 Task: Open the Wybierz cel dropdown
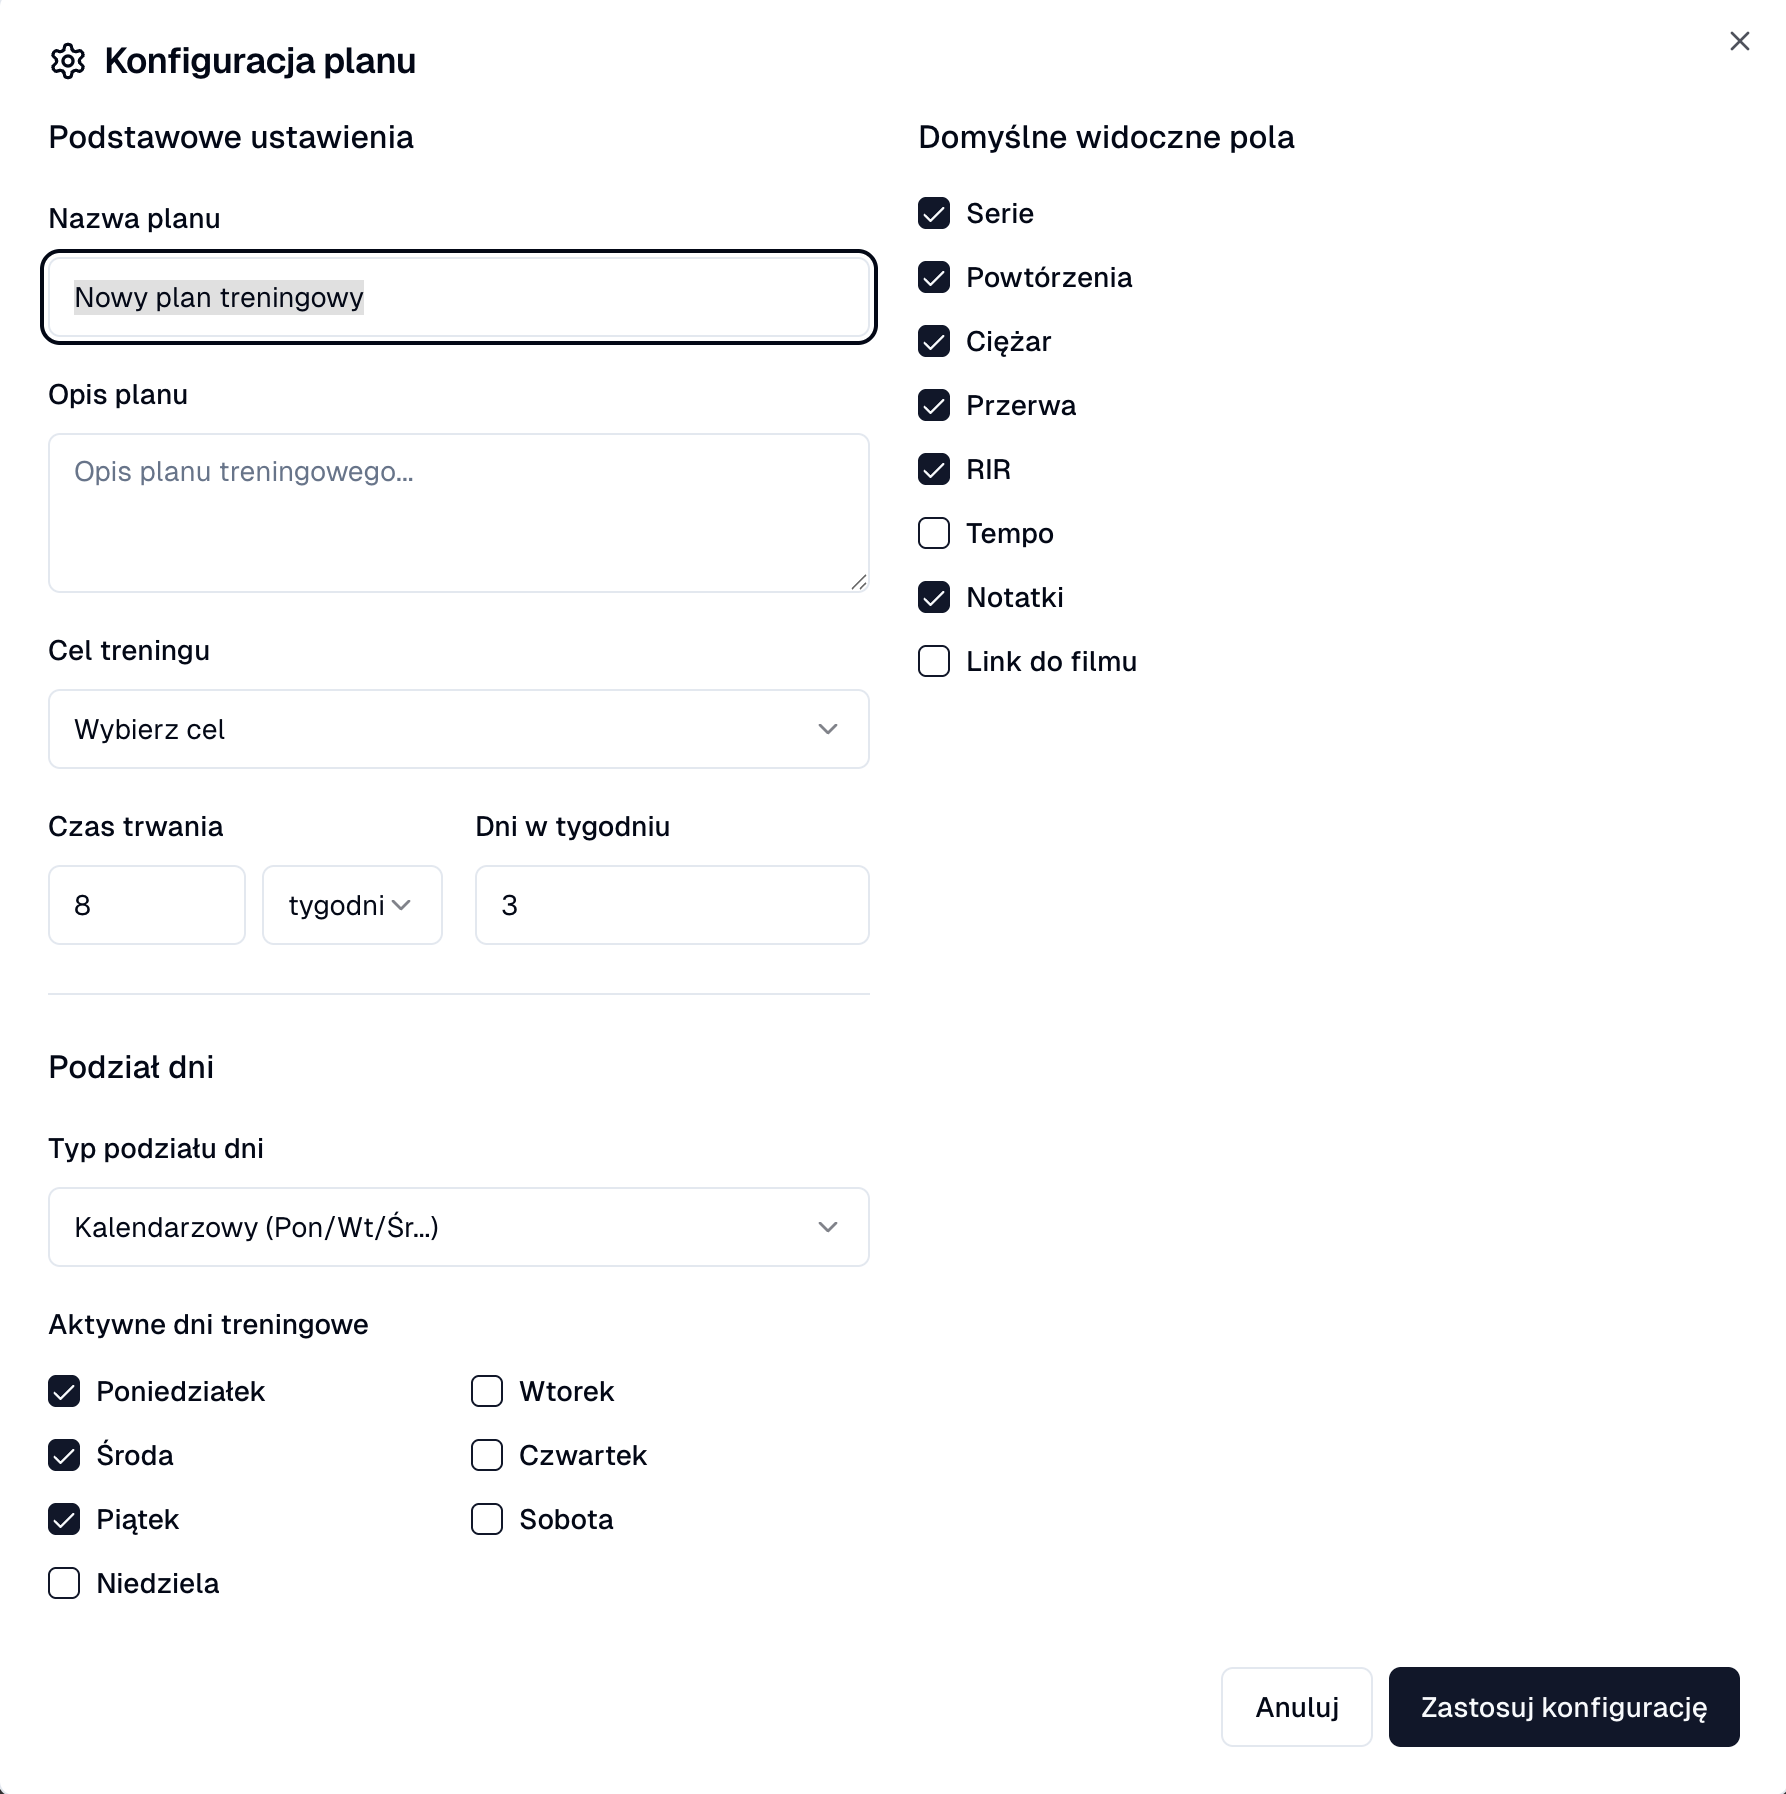click(x=458, y=729)
